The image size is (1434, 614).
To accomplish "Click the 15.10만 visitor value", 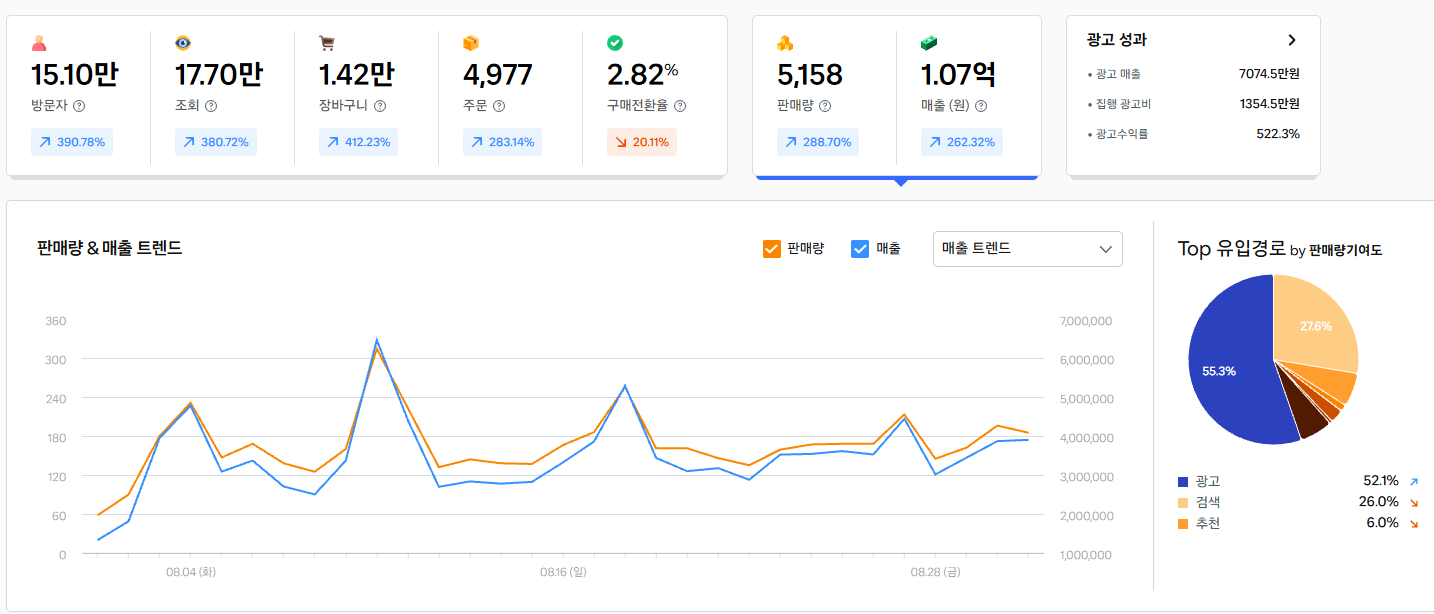I will point(75,75).
